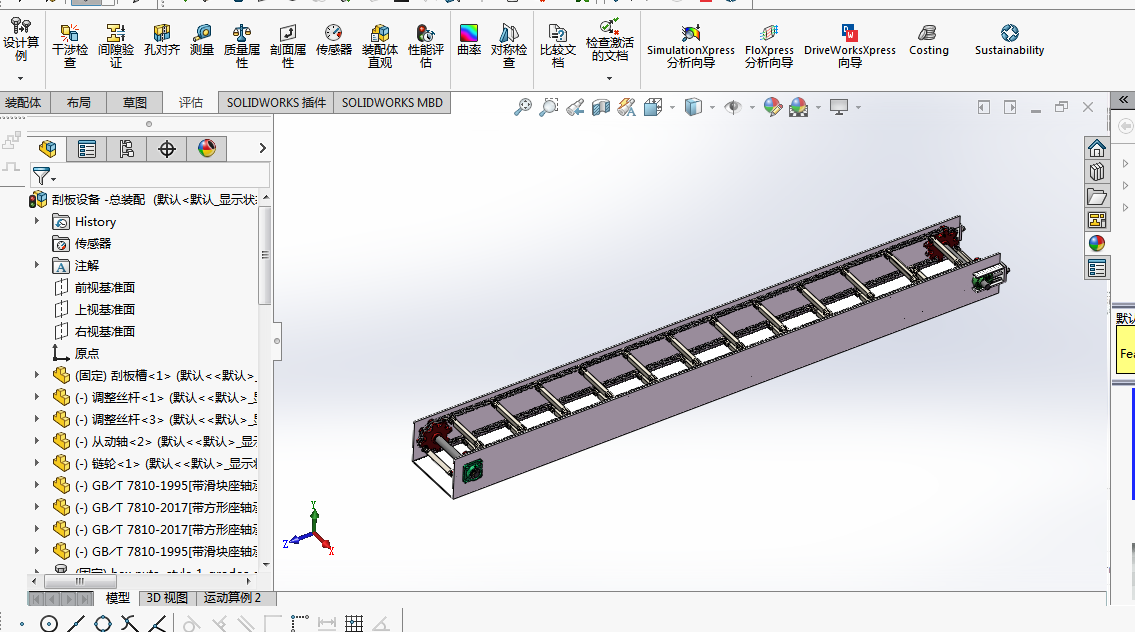The height and width of the screenshot is (632, 1135).
Task: Select the 传感器 folder in tree
Action: [x=93, y=243]
